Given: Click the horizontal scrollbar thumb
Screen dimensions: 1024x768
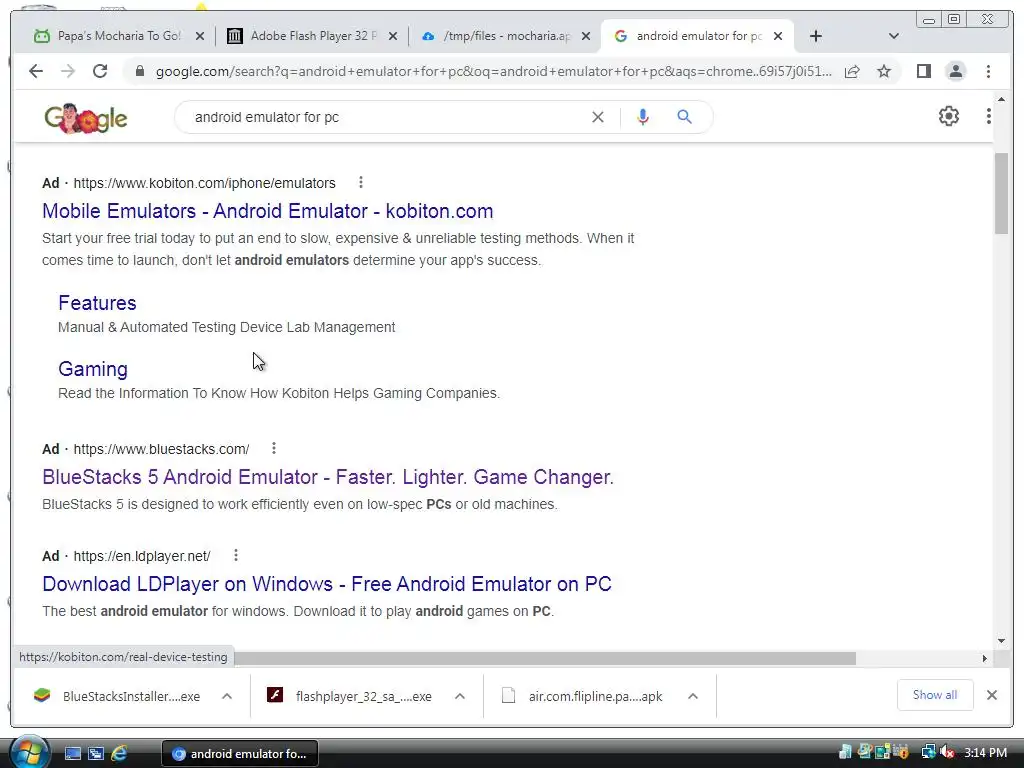Looking at the screenshot, I should (x=545, y=658).
